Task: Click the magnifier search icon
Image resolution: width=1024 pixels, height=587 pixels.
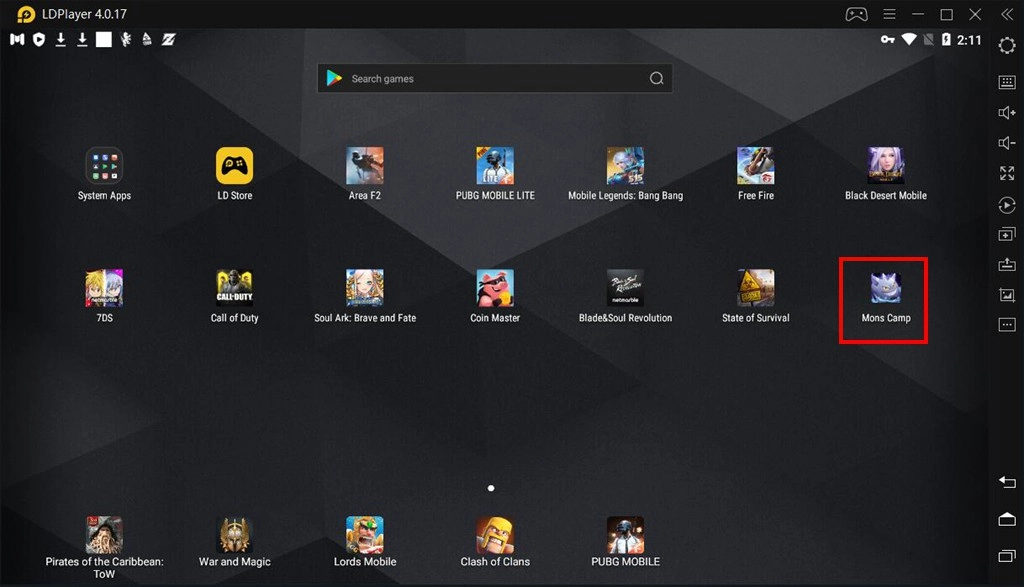Action: click(657, 79)
